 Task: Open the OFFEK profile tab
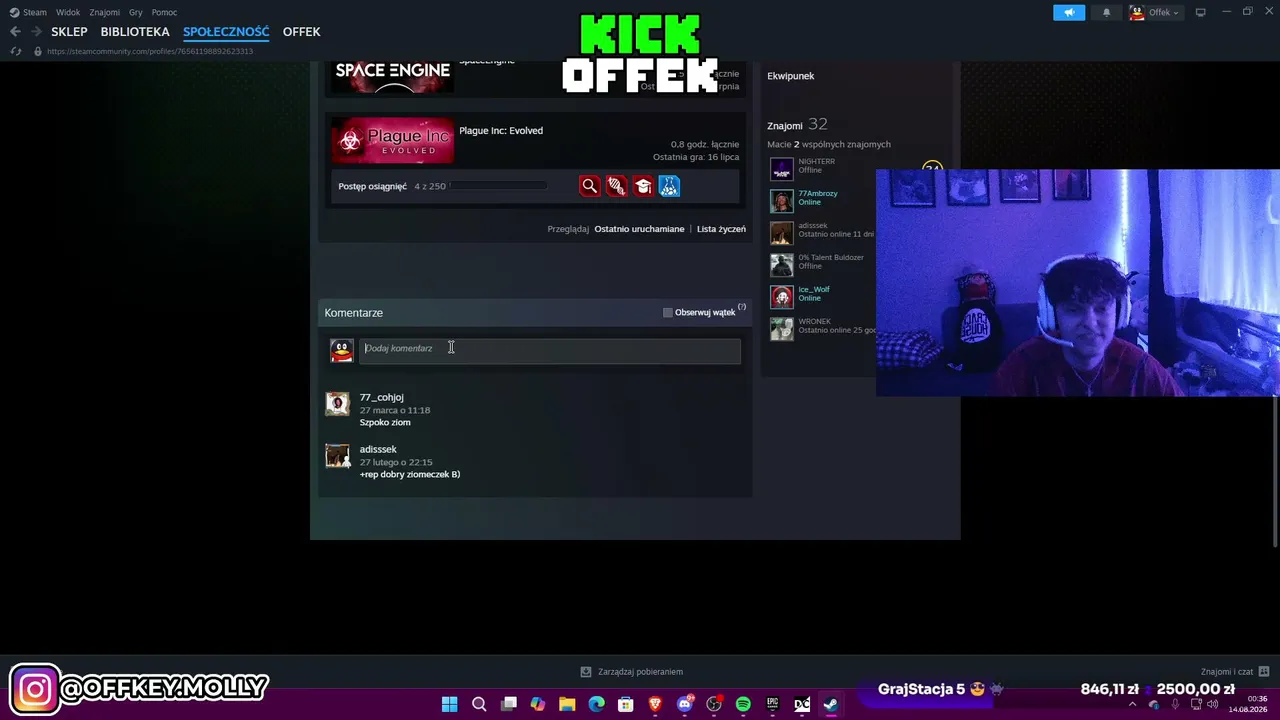click(x=302, y=32)
